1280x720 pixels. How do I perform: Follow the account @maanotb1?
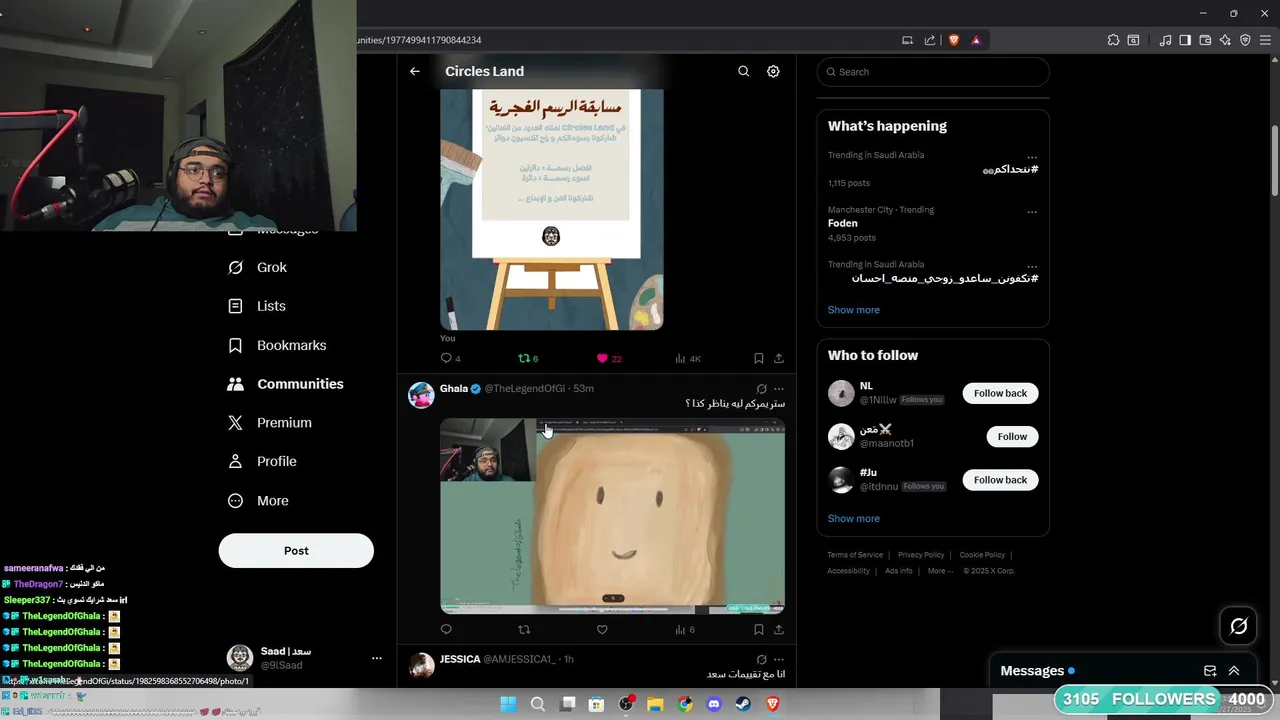[1012, 436]
